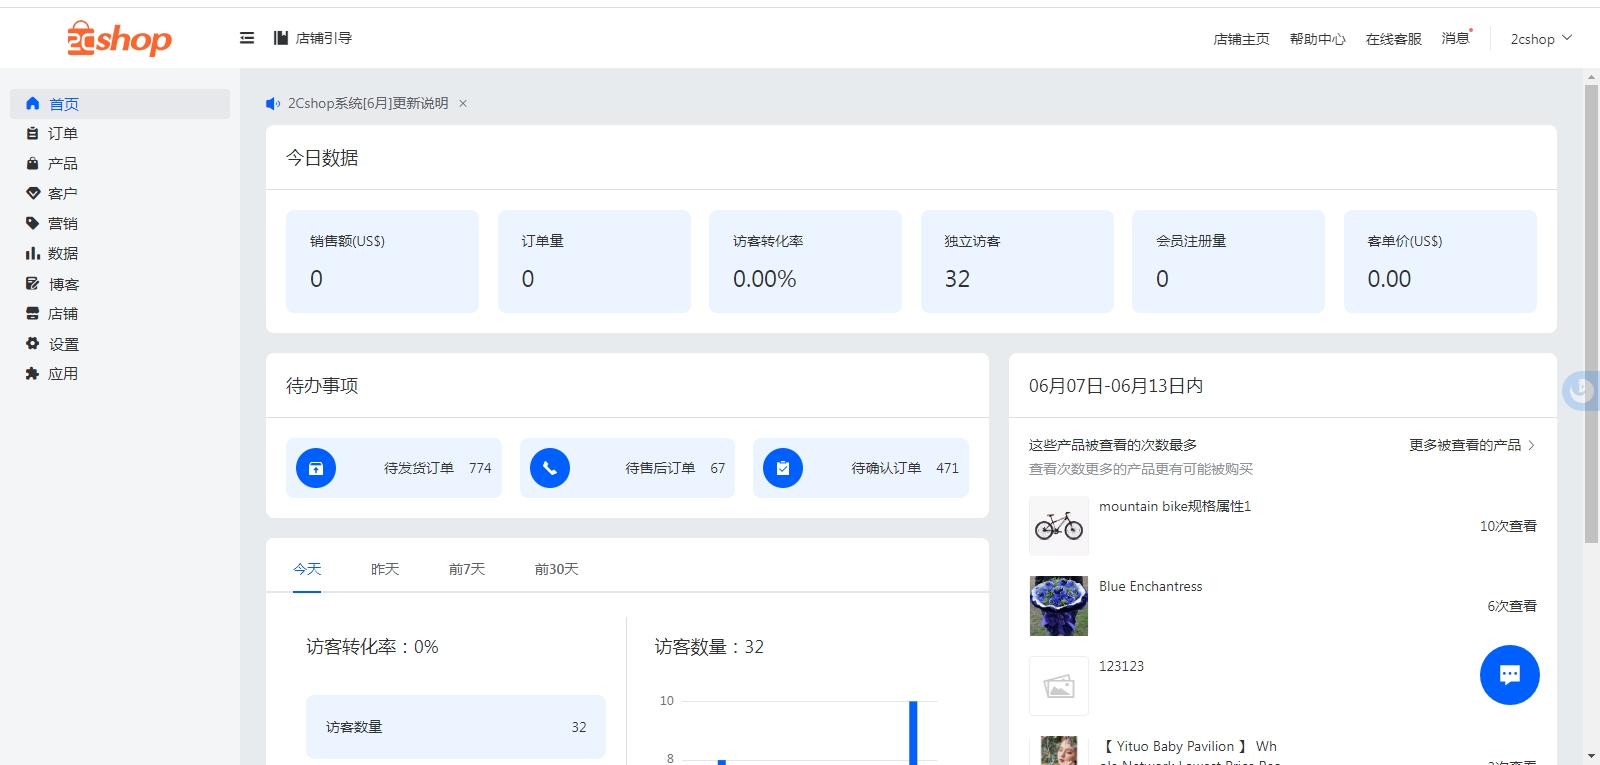The image size is (1600, 765).
Task: Select the 今天 tab
Action: [x=307, y=569]
